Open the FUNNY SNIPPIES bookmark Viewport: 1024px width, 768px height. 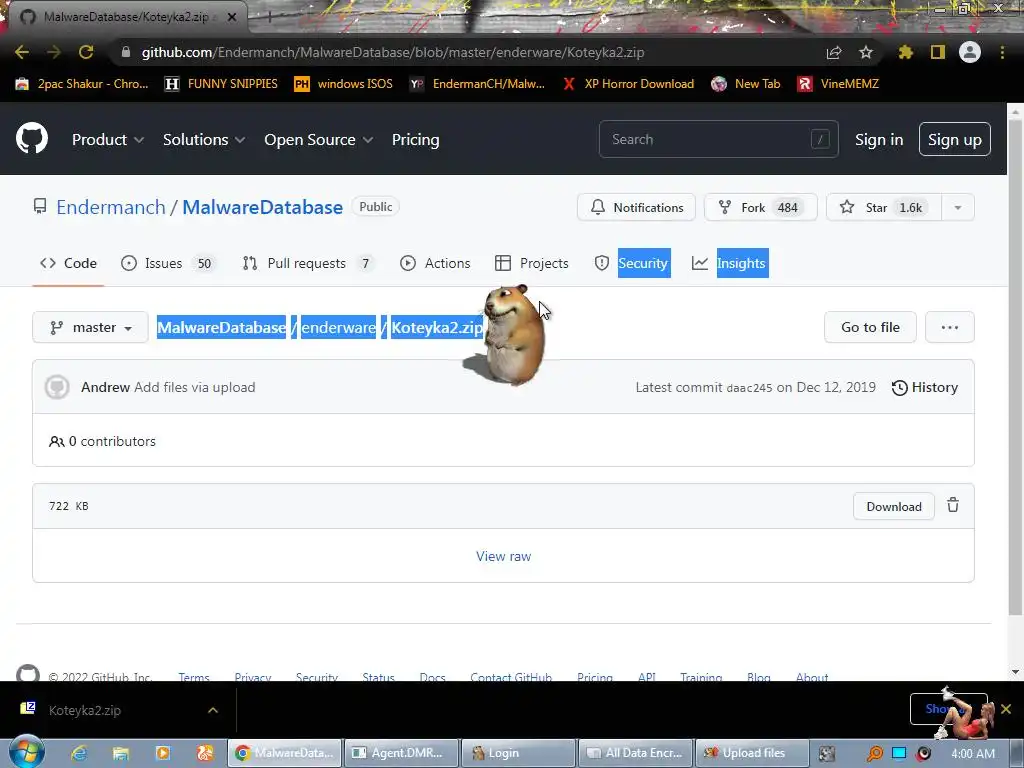pyautogui.click(x=221, y=84)
